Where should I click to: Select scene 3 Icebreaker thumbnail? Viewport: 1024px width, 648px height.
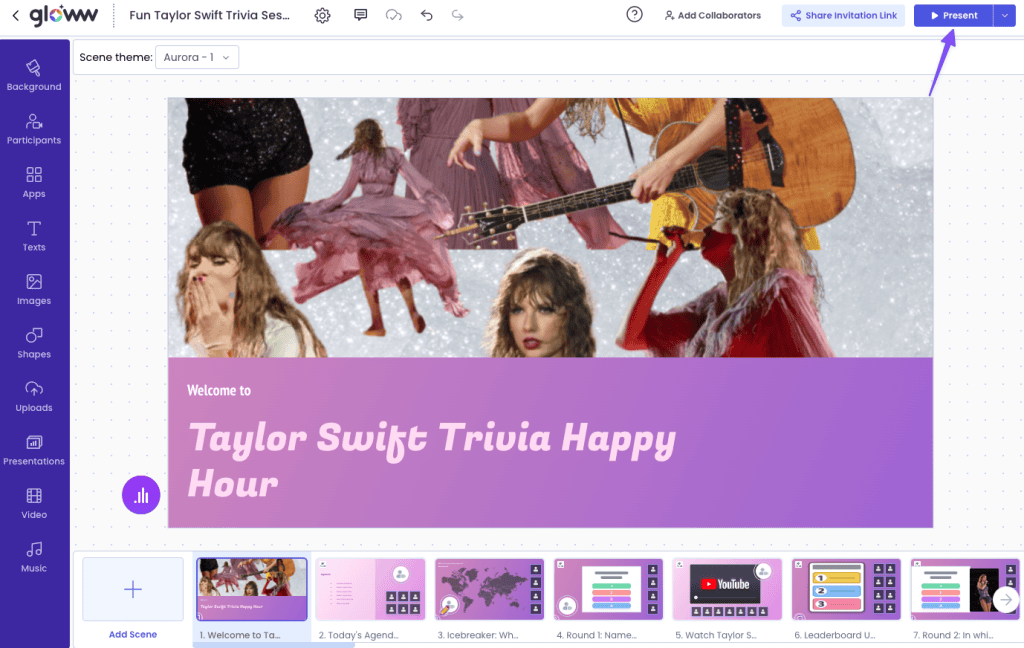[x=489, y=589]
